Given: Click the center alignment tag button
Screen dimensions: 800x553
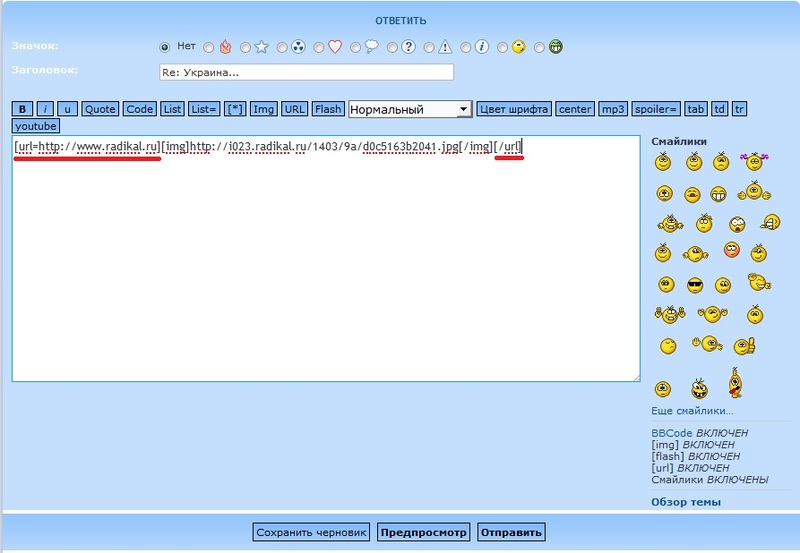Looking at the screenshot, I should pos(575,109).
